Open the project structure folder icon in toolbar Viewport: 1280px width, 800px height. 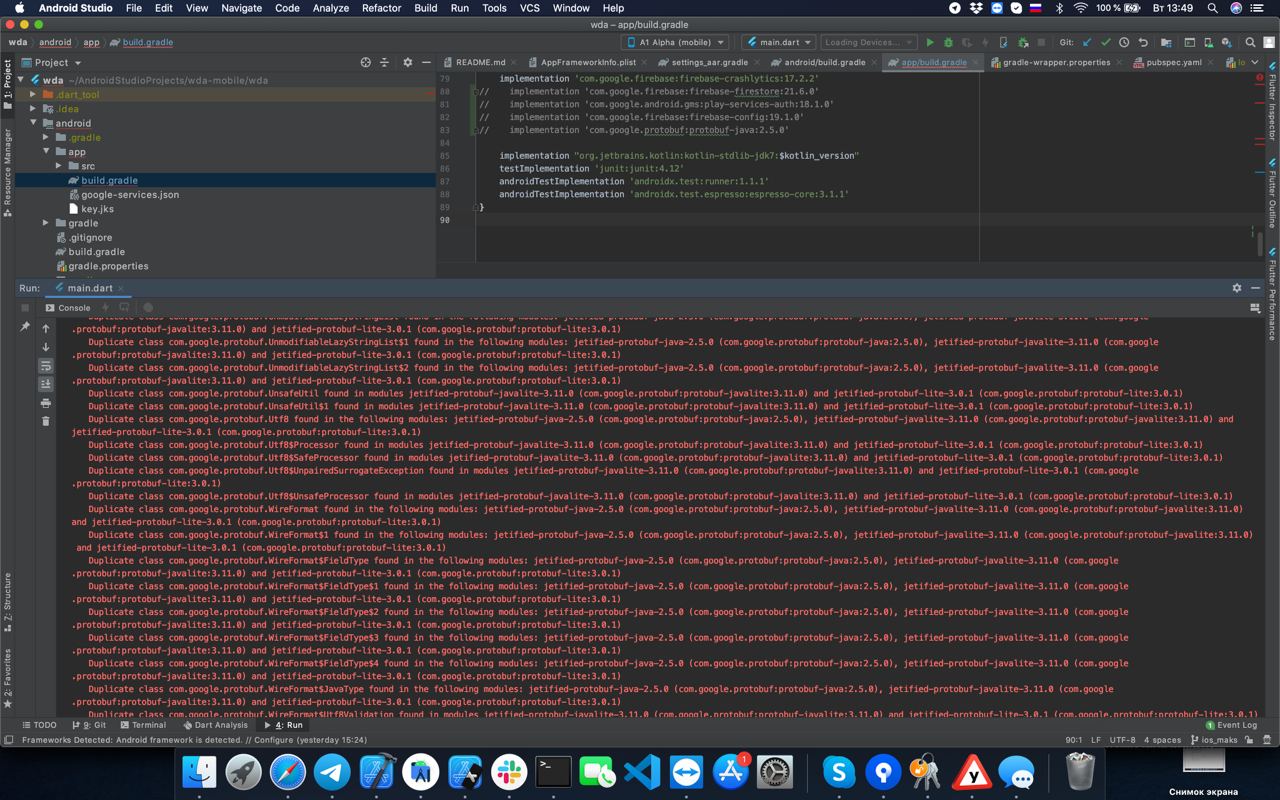click(x=1167, y=42)
